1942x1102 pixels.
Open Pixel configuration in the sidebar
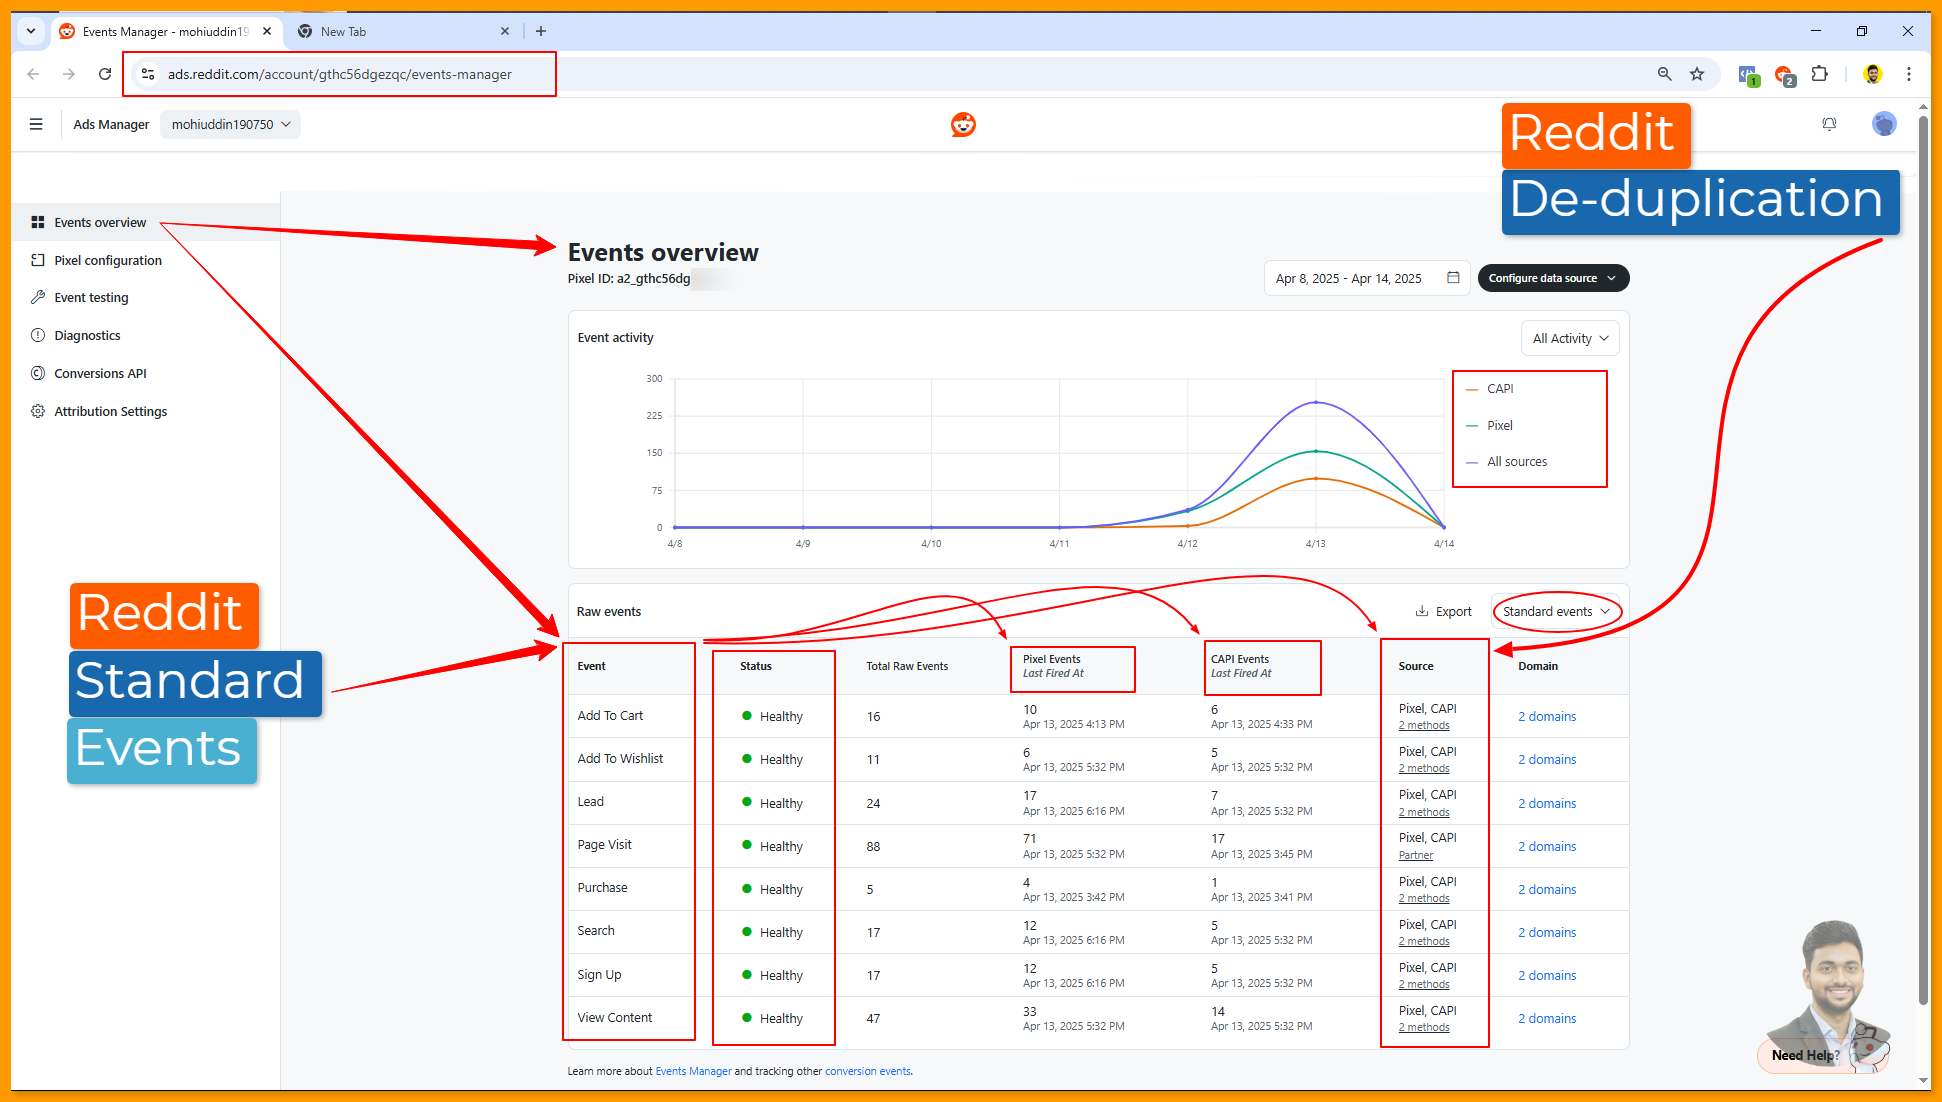tap(108, 261)
